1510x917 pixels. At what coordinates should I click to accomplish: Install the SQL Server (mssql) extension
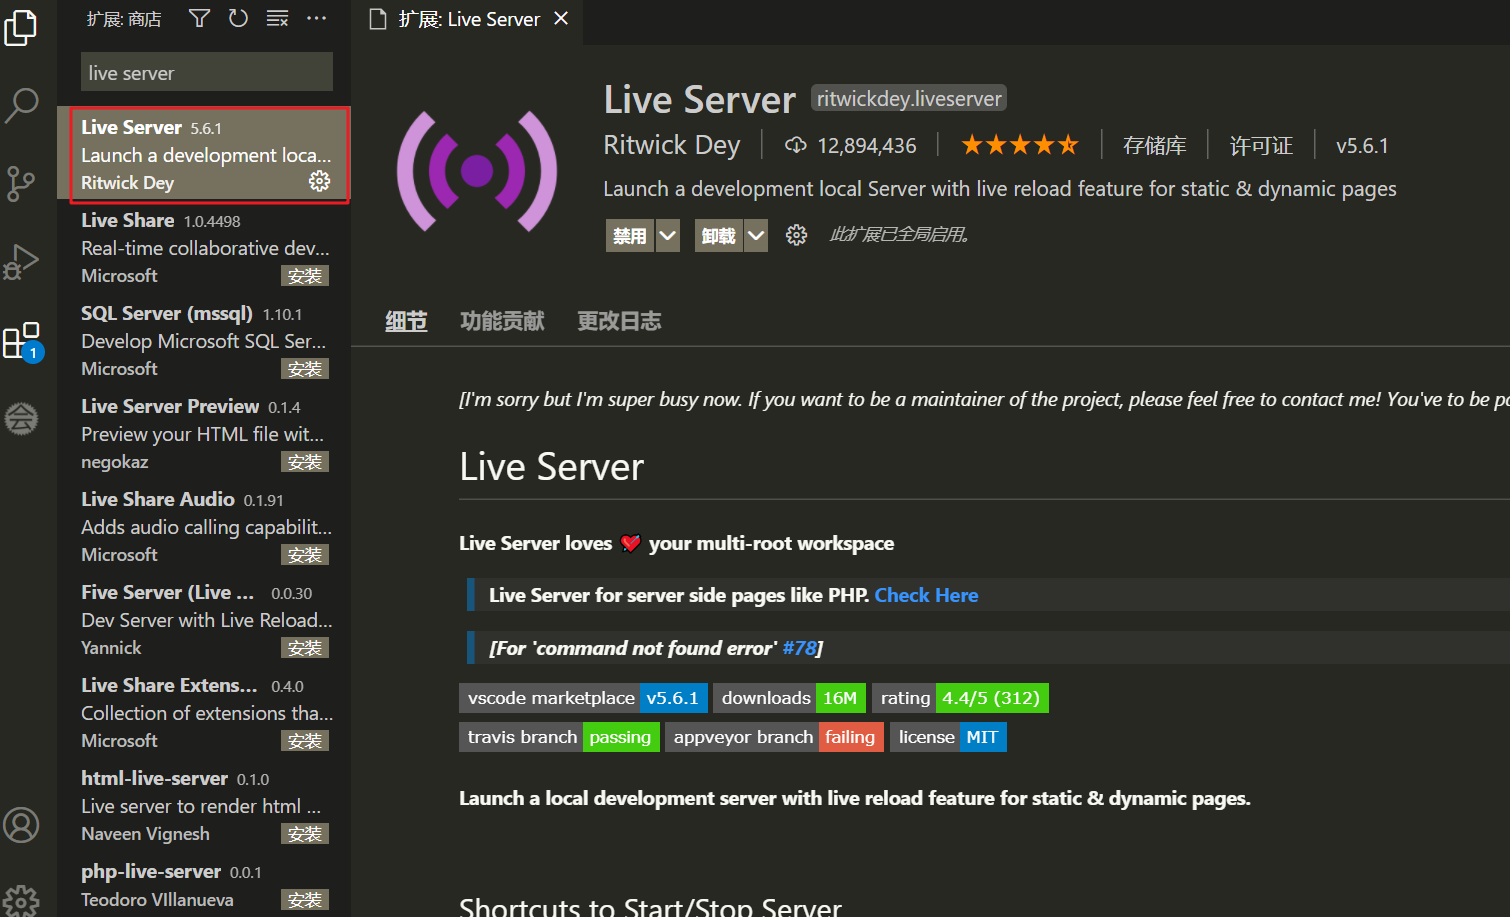(x=305, y=369)
